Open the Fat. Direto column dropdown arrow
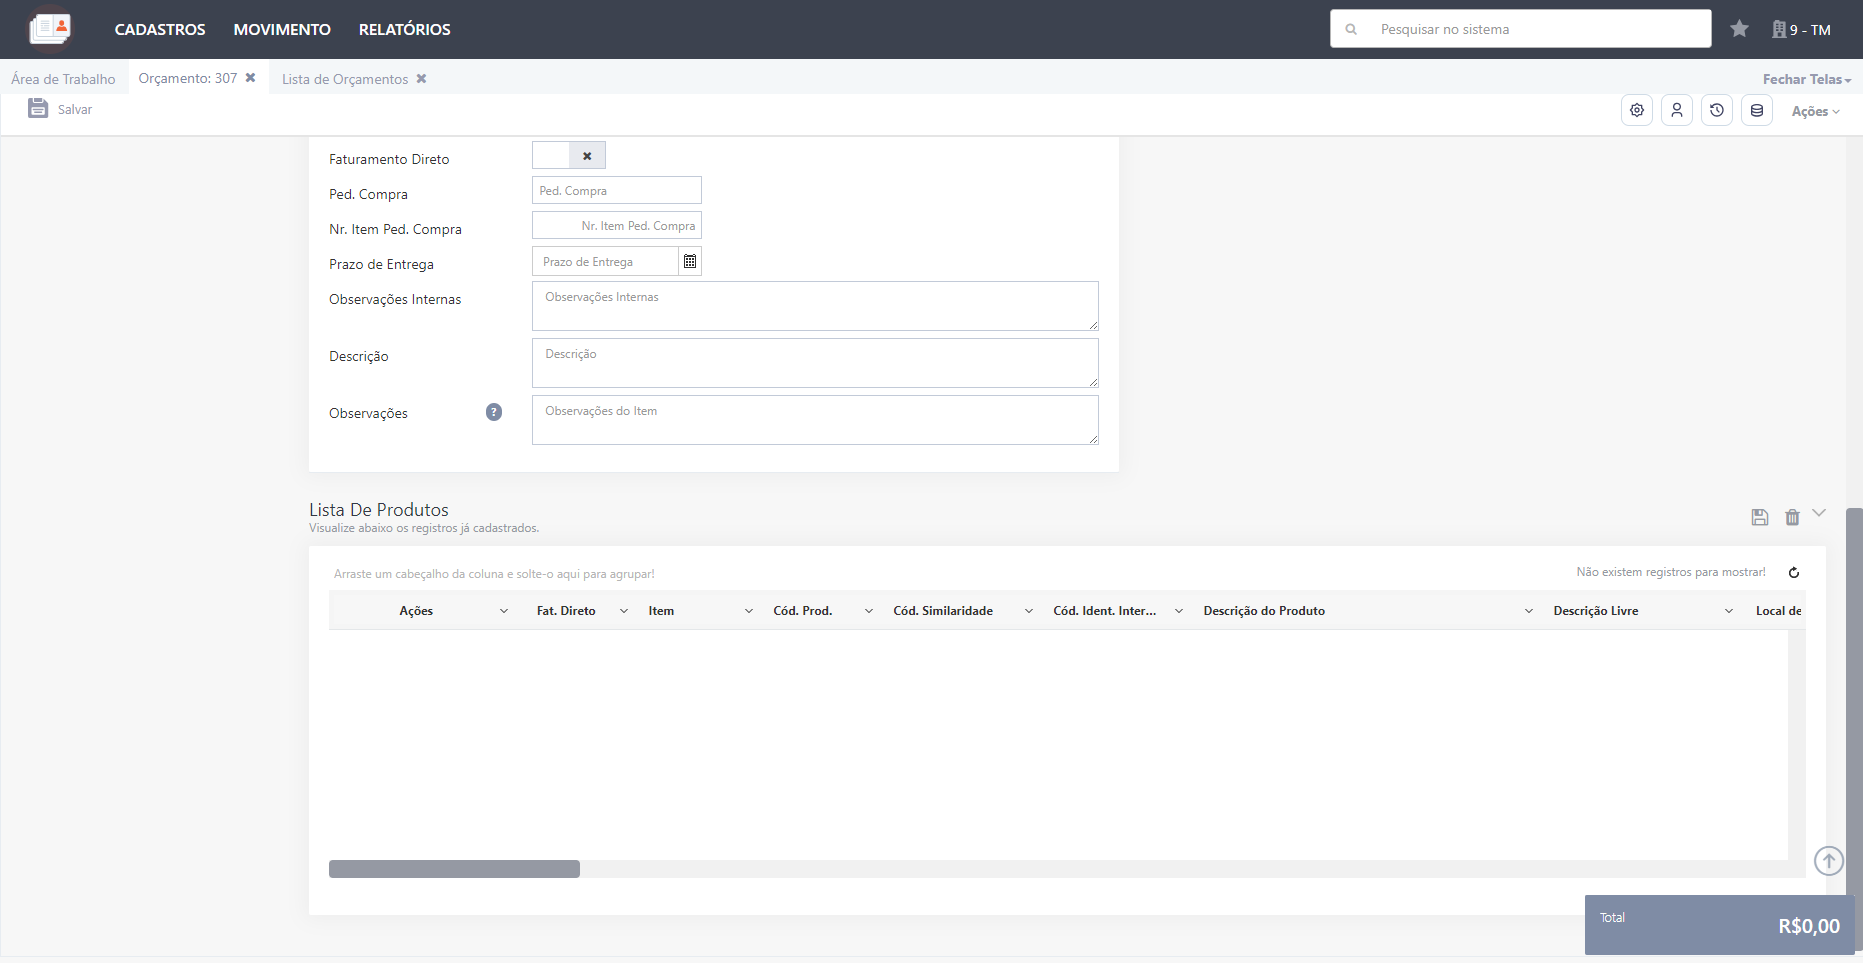 (x=624, y=611)
